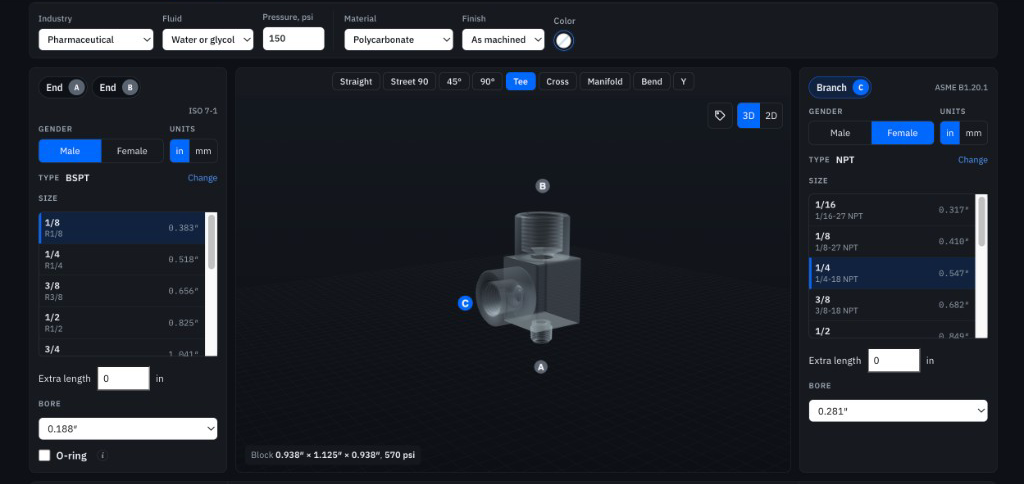Select Female gender in Branch panel

click(x=903, y=133)
